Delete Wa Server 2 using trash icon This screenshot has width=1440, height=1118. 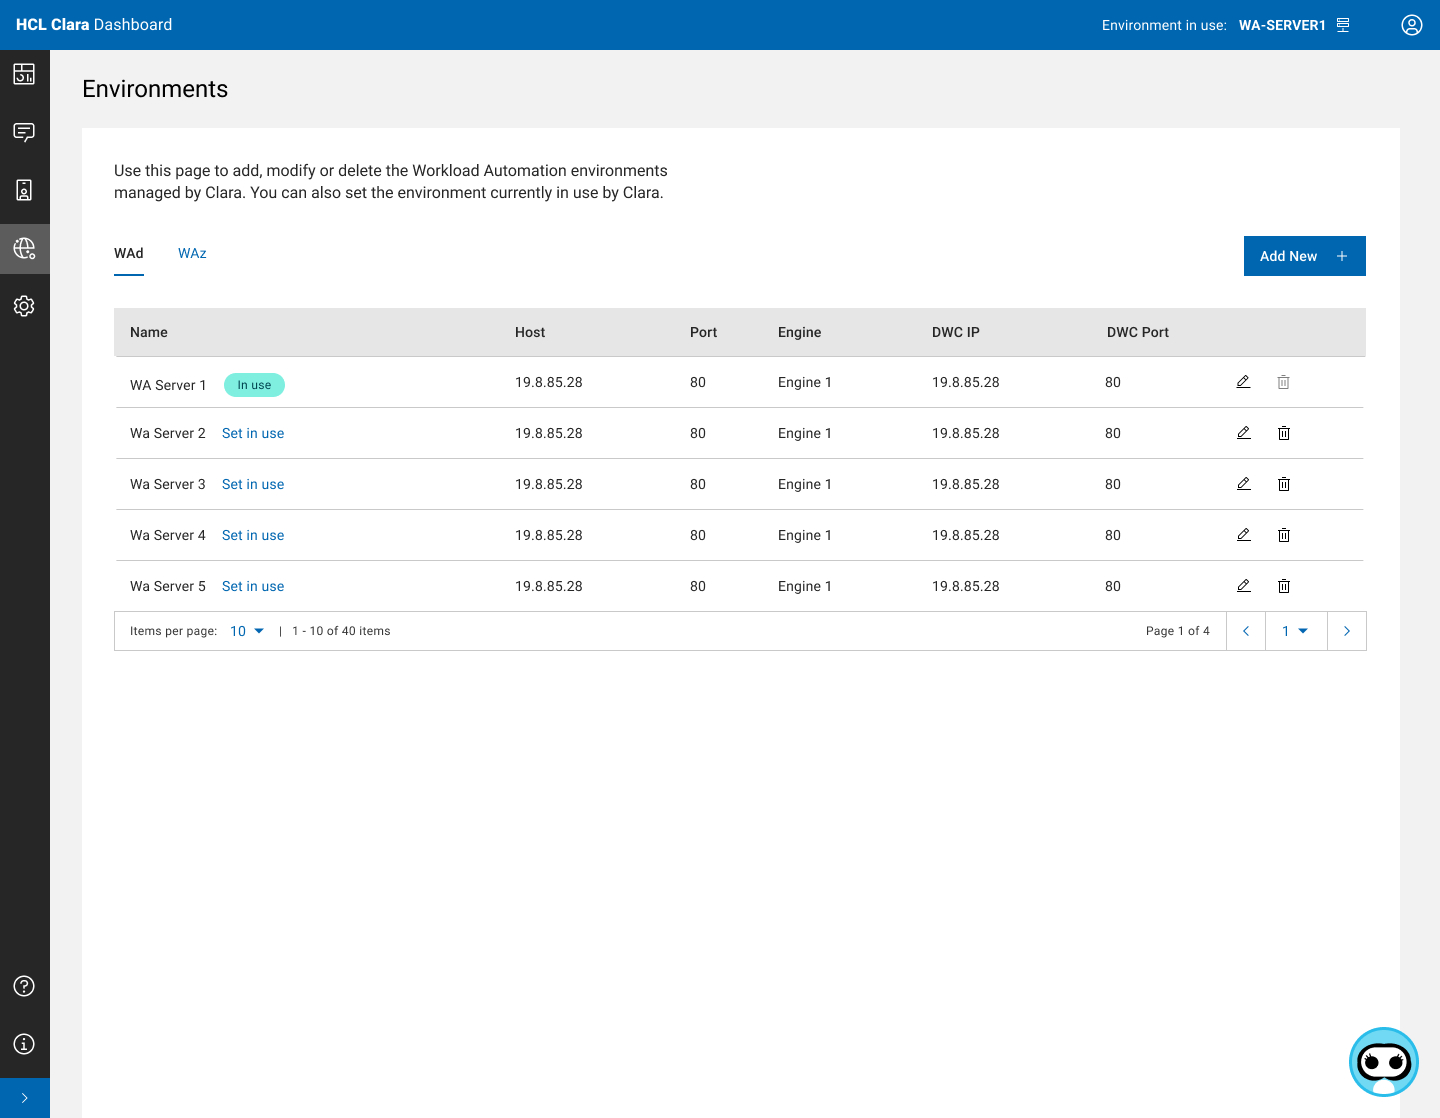click(1284, 433)
